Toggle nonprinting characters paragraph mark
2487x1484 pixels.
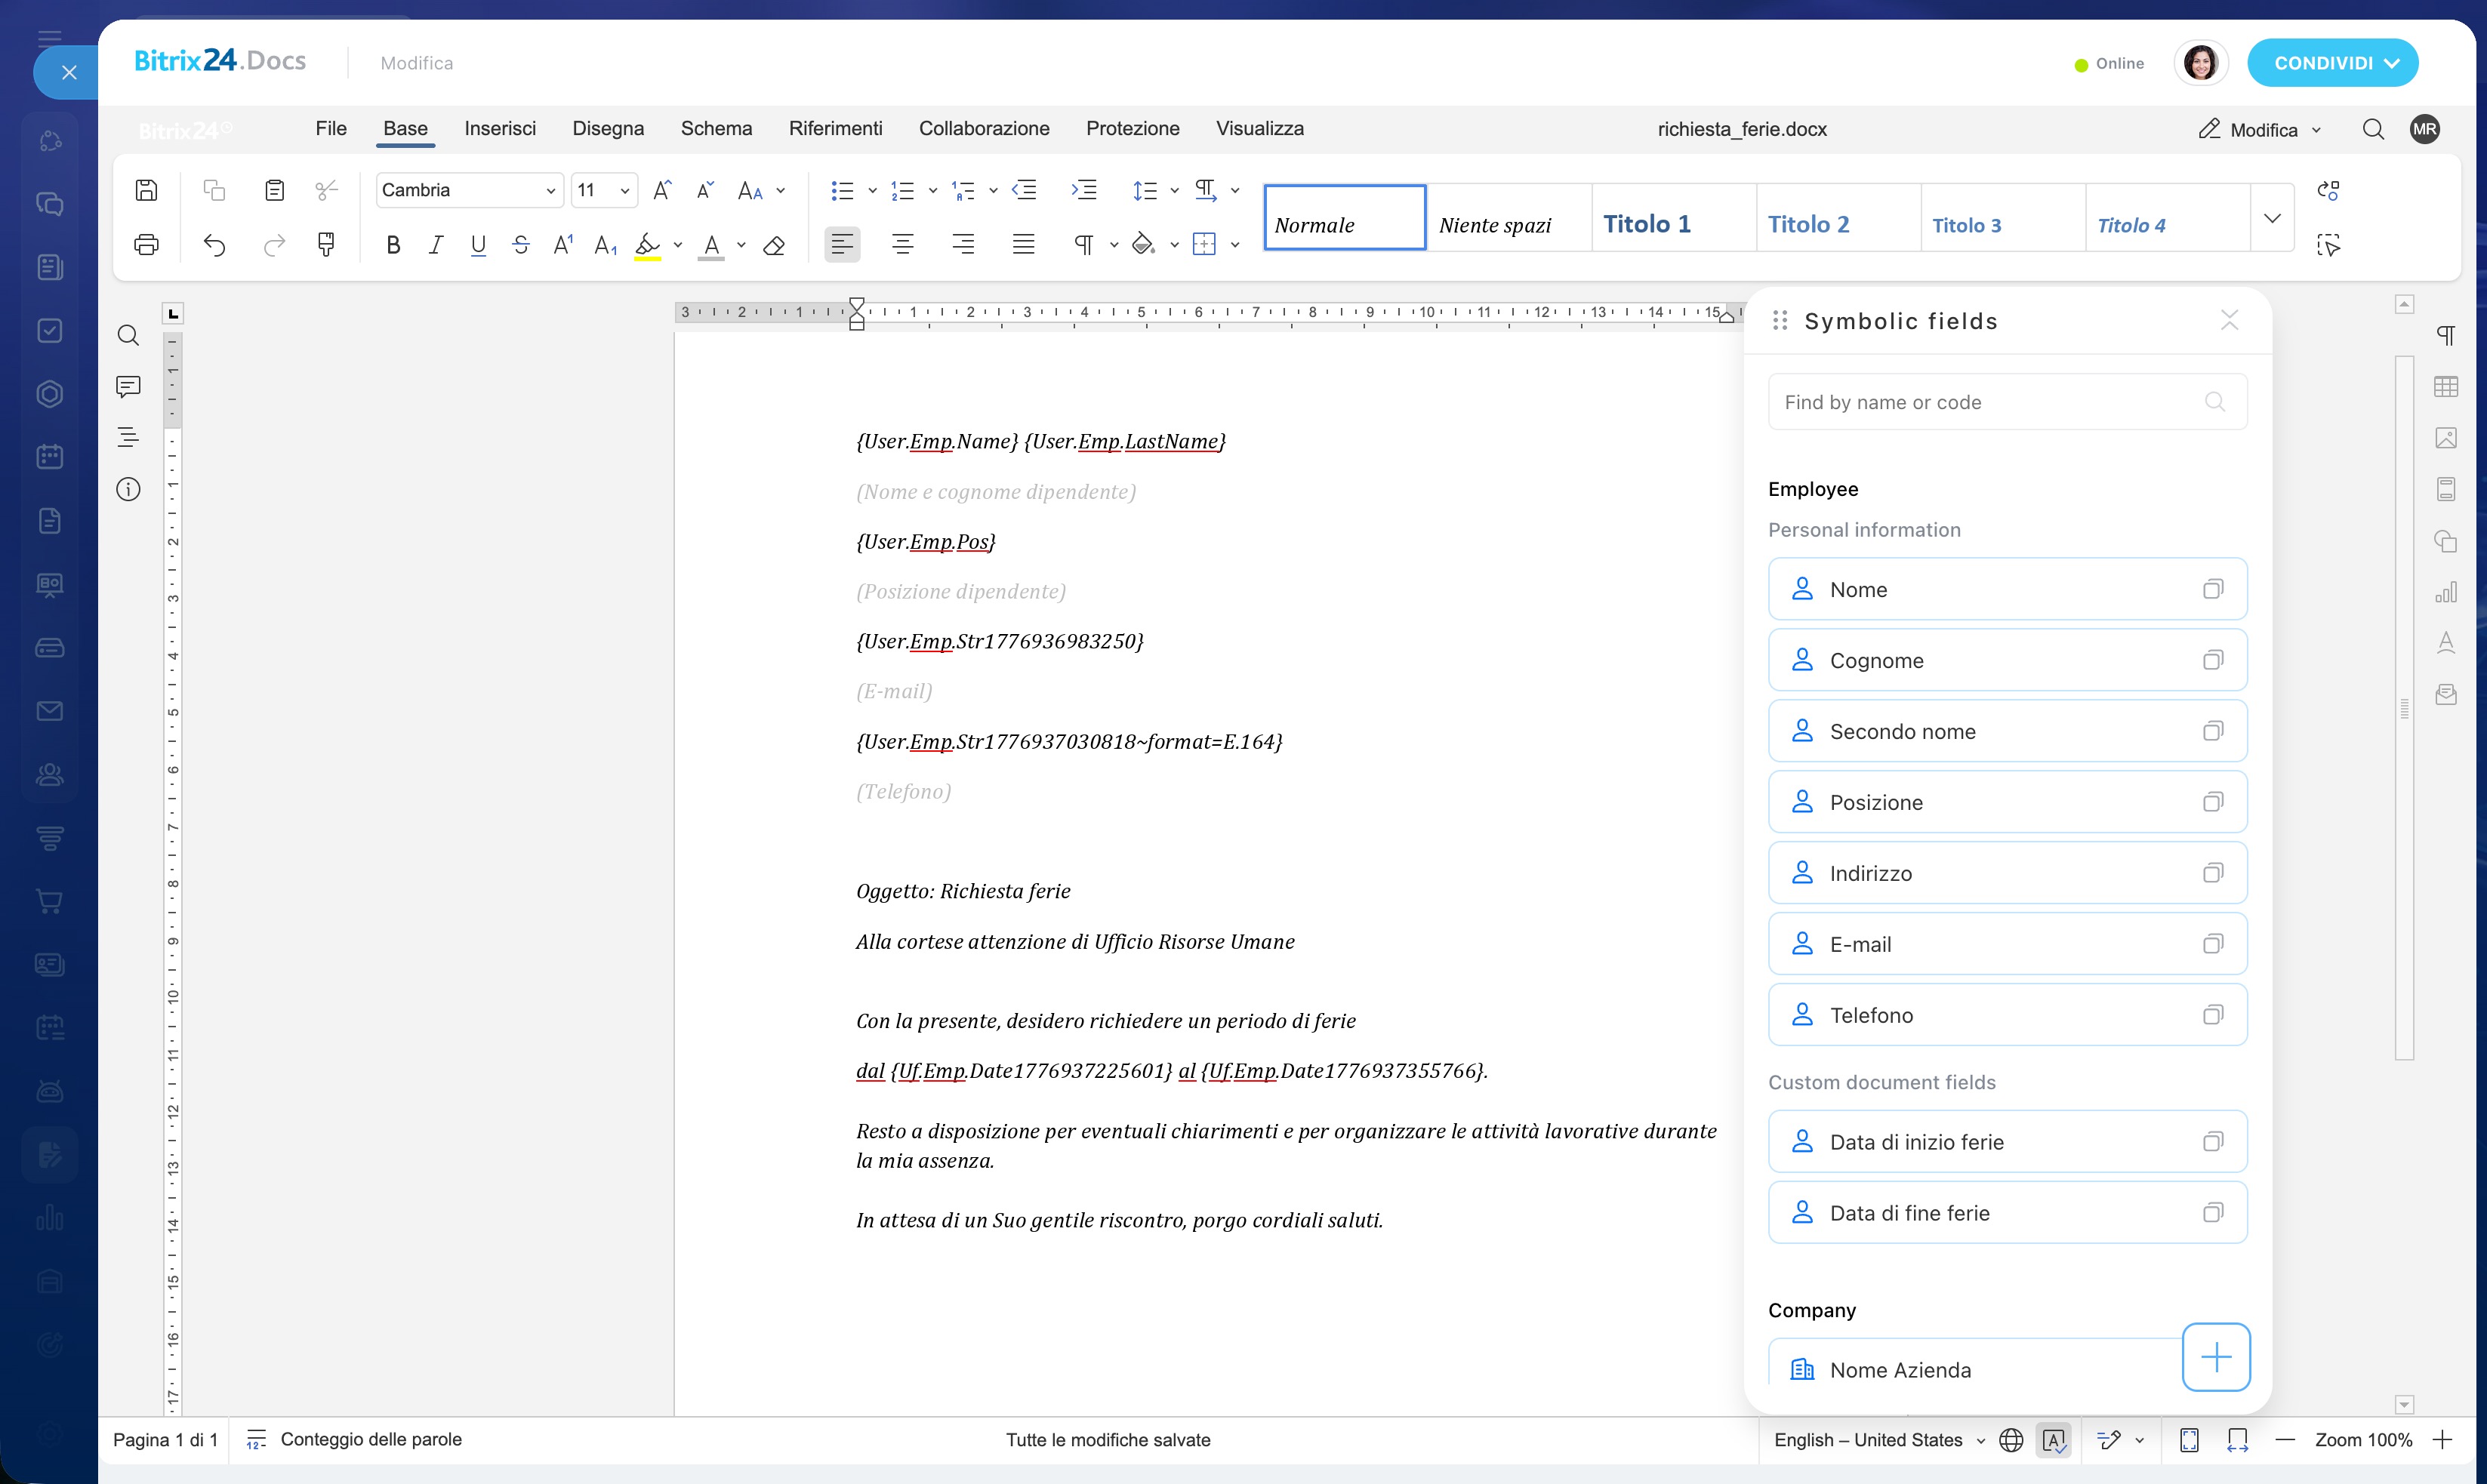(x=1083, y=245)
